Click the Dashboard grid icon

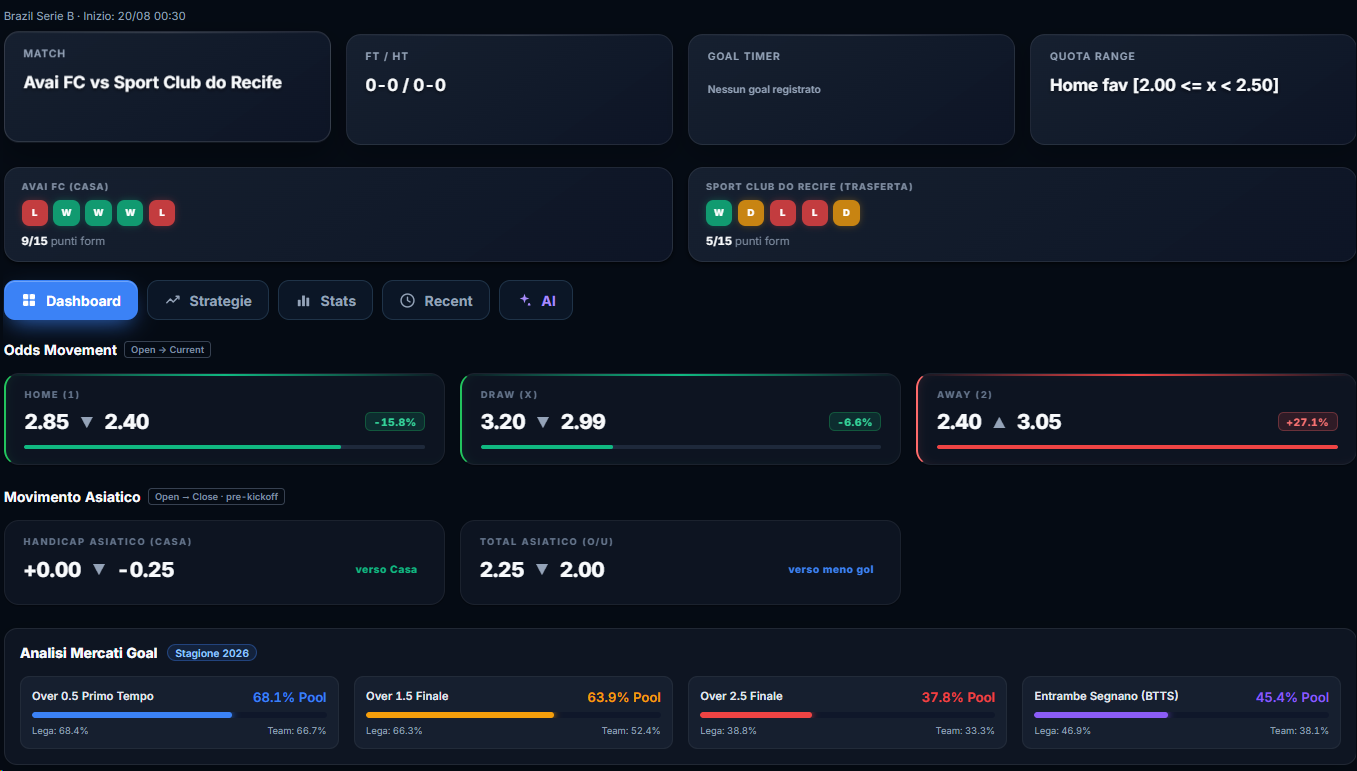(x=29, y=300)
